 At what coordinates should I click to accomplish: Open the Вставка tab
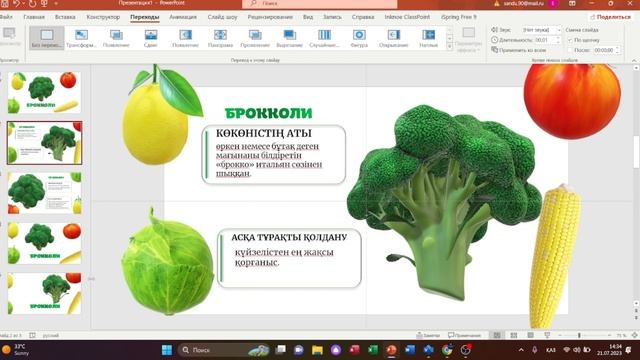(x=65, y=17)
